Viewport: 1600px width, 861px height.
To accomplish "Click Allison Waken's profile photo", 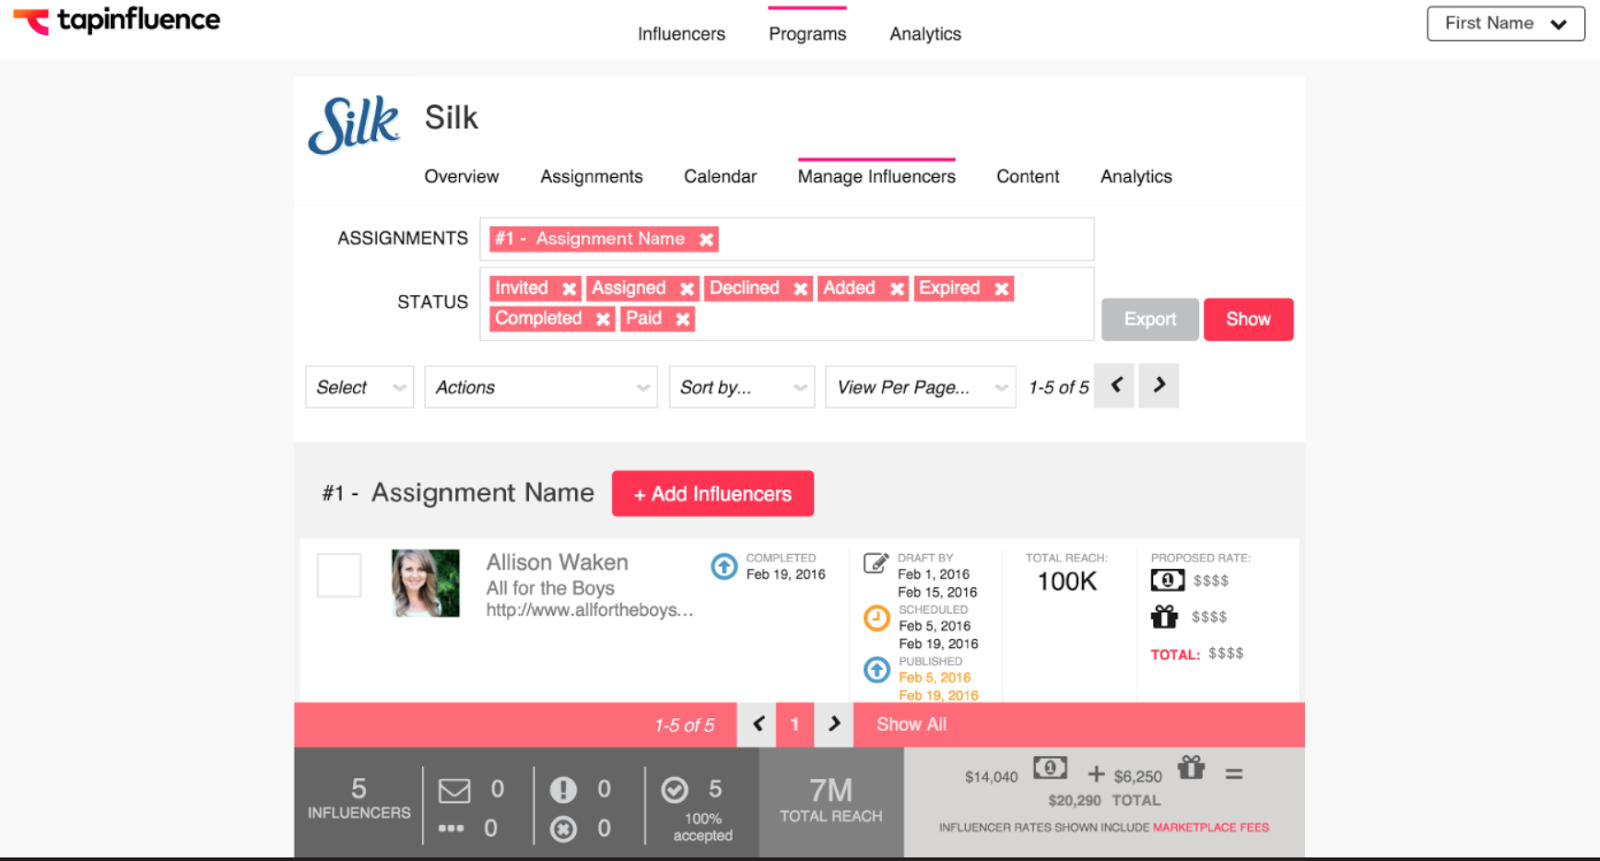I will pyautogui.click(x=426, y=583).
